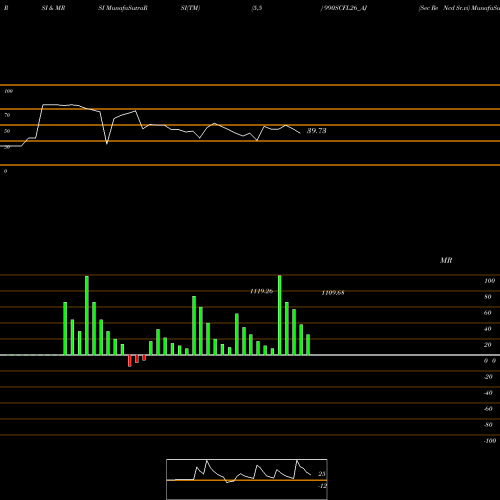Click the 20 label on MR axis

coord(488,345)
